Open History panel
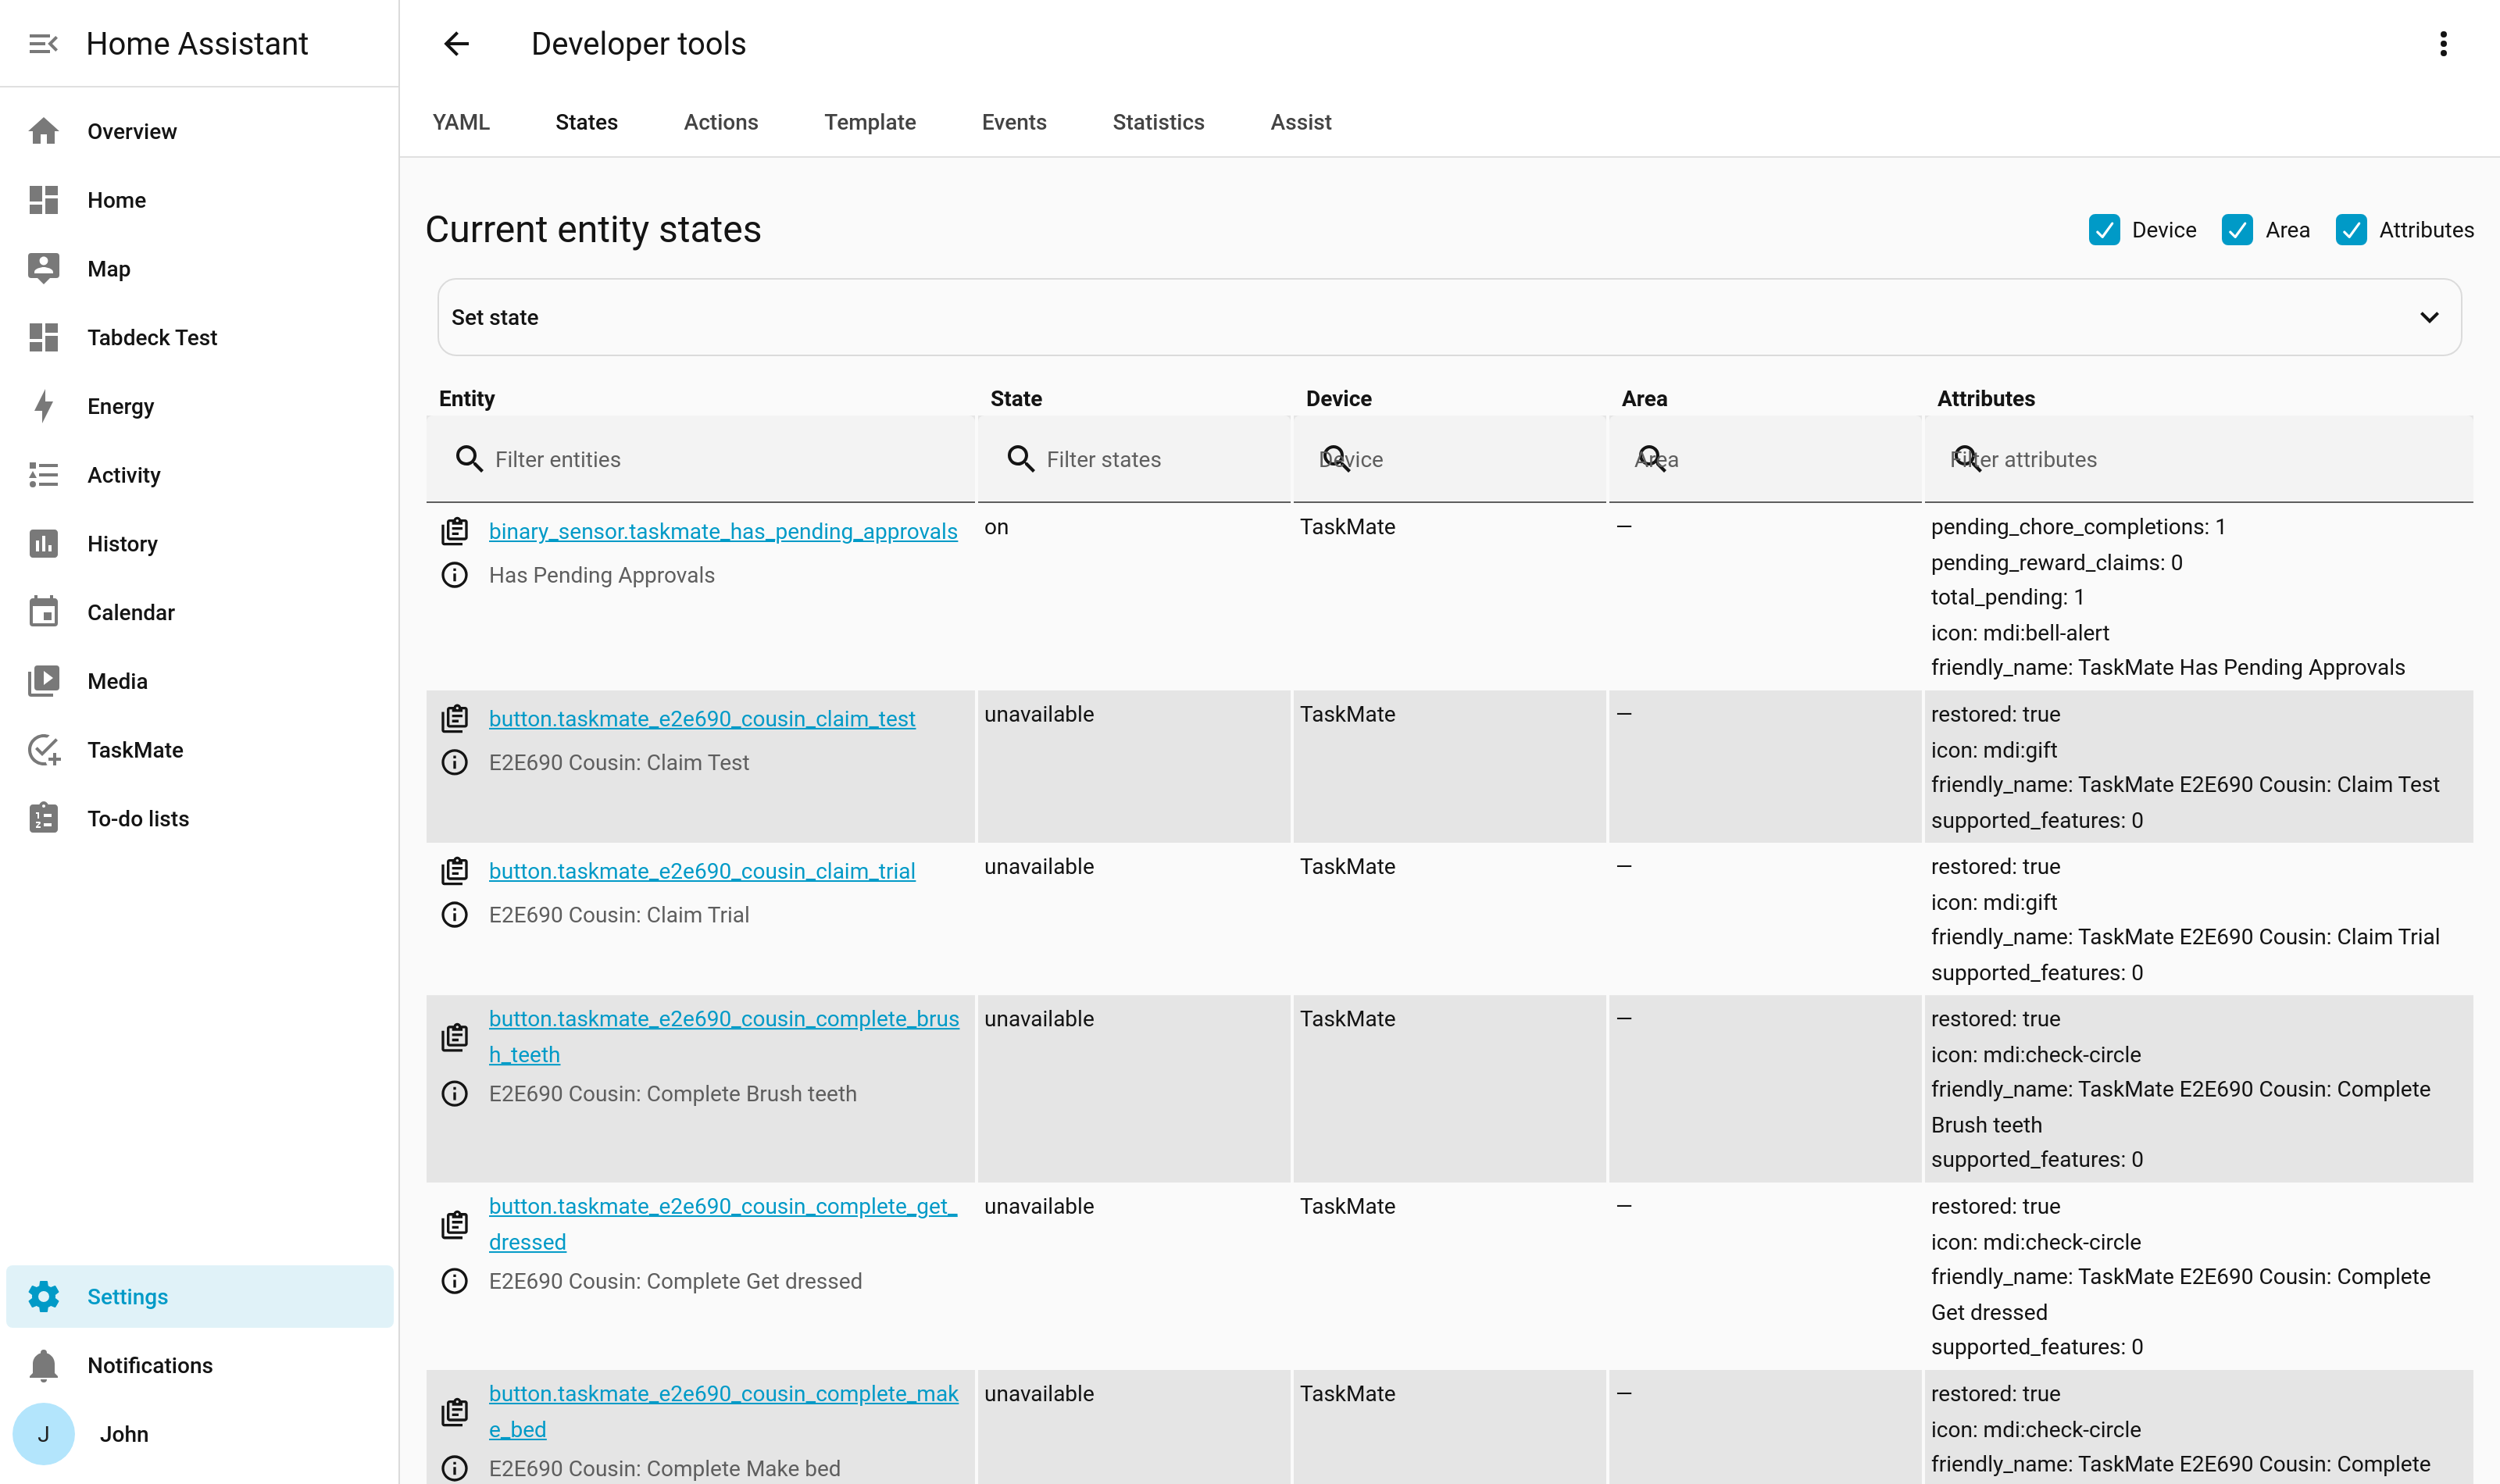 [199, 544]
